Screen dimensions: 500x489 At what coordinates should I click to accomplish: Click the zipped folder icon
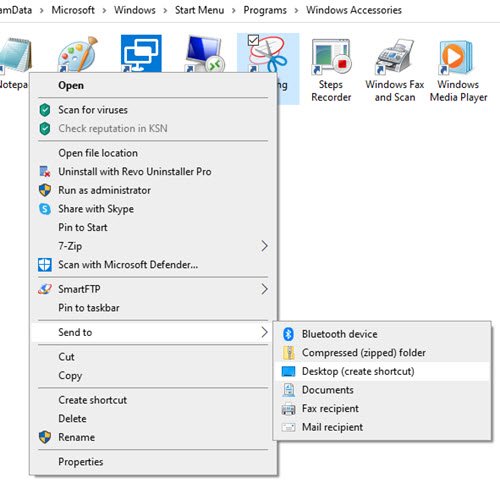[288, 353]
